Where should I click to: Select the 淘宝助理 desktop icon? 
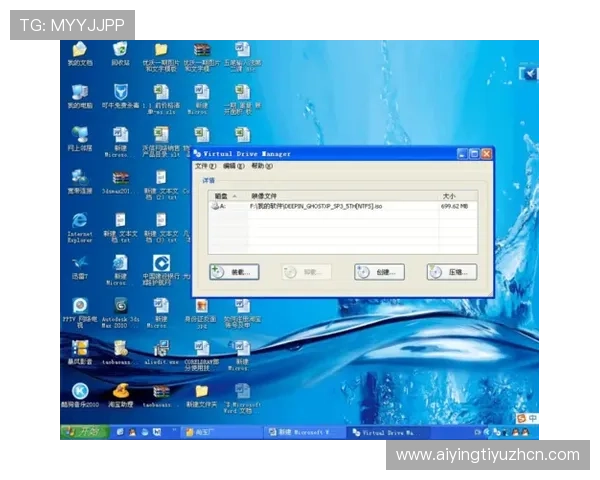[120, 392]
